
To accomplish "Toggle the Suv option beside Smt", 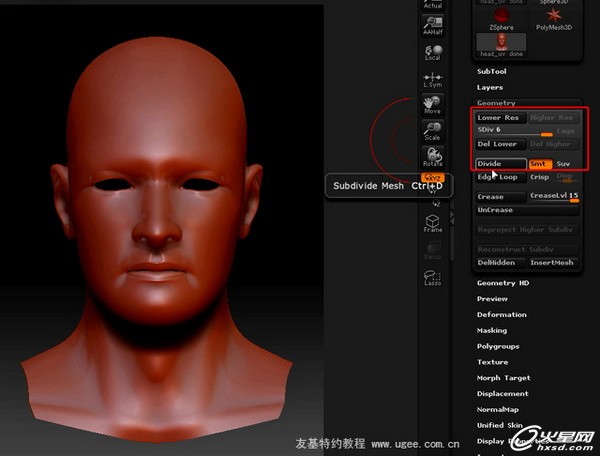I will pyautogui.click(x=563, y=164).
